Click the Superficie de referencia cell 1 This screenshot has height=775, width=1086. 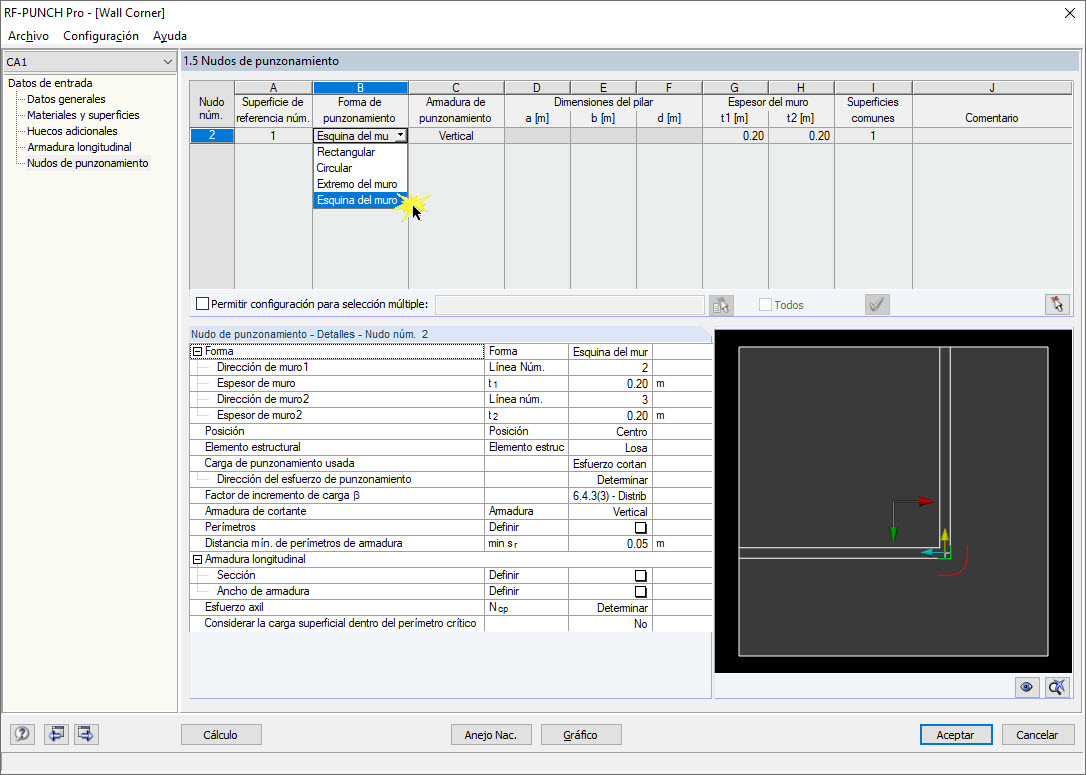274,136
